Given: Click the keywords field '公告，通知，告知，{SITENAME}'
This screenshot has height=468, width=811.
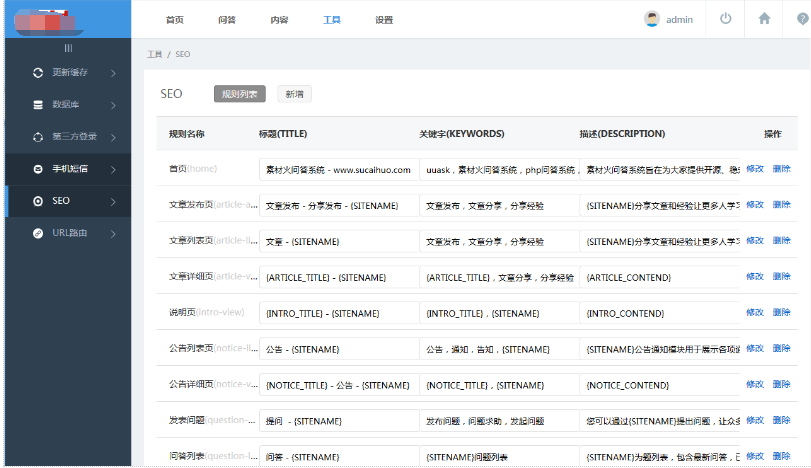Looking at the screenshot, I should (499, 350).
